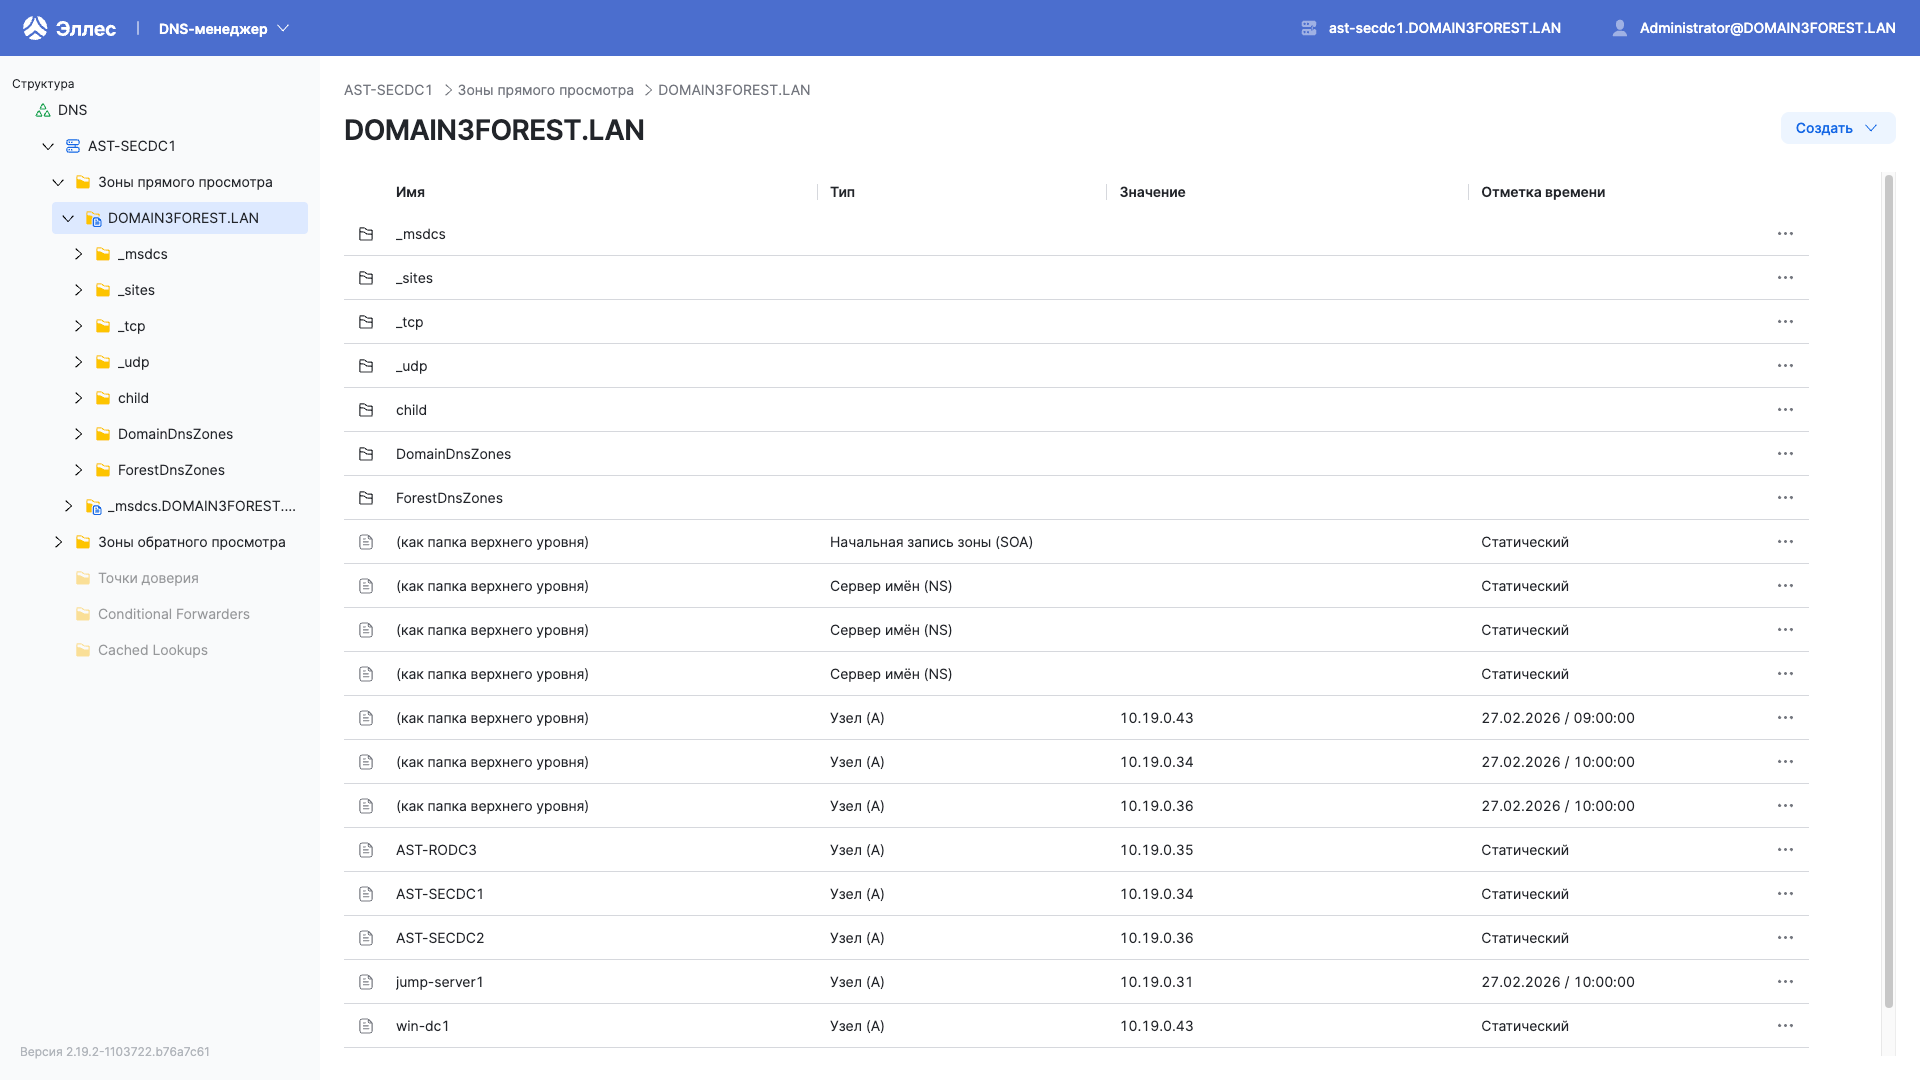Collapse the Зоны прямого просмотра folder
The width and height of the screenshot is (1920, 1080).
57,182
